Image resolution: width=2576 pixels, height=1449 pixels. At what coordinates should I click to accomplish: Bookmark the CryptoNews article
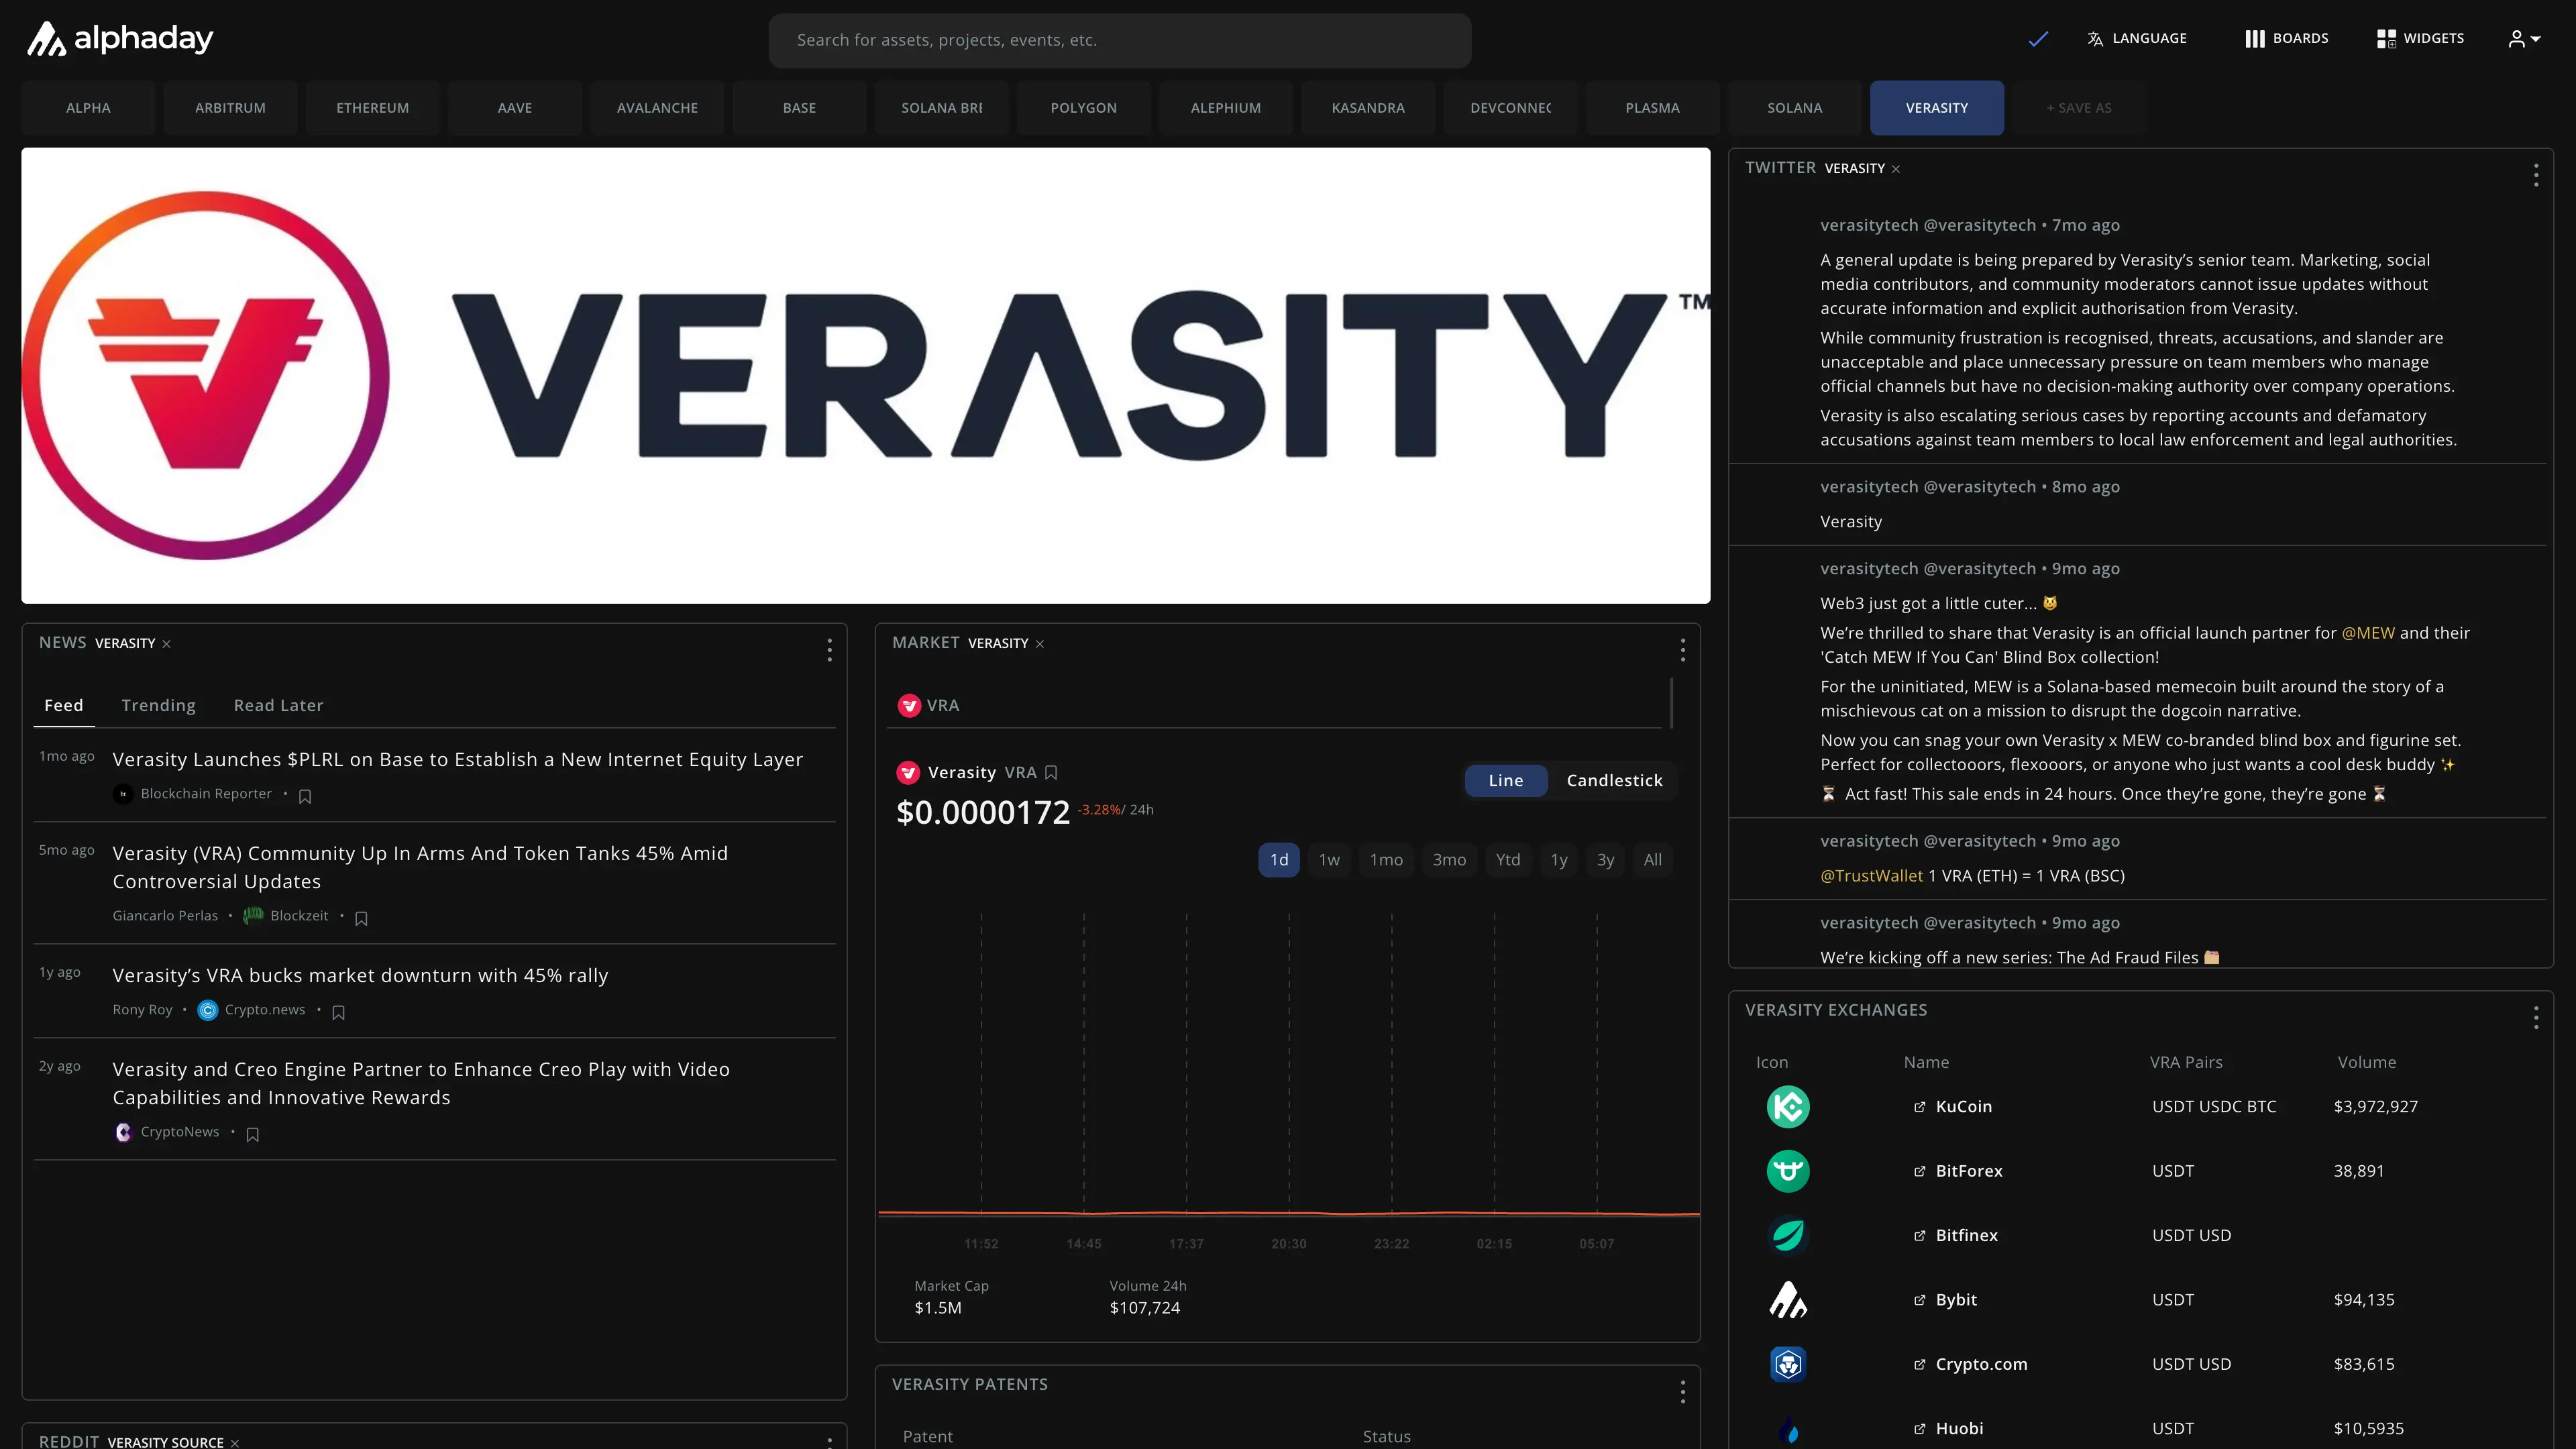(252, 1134)
